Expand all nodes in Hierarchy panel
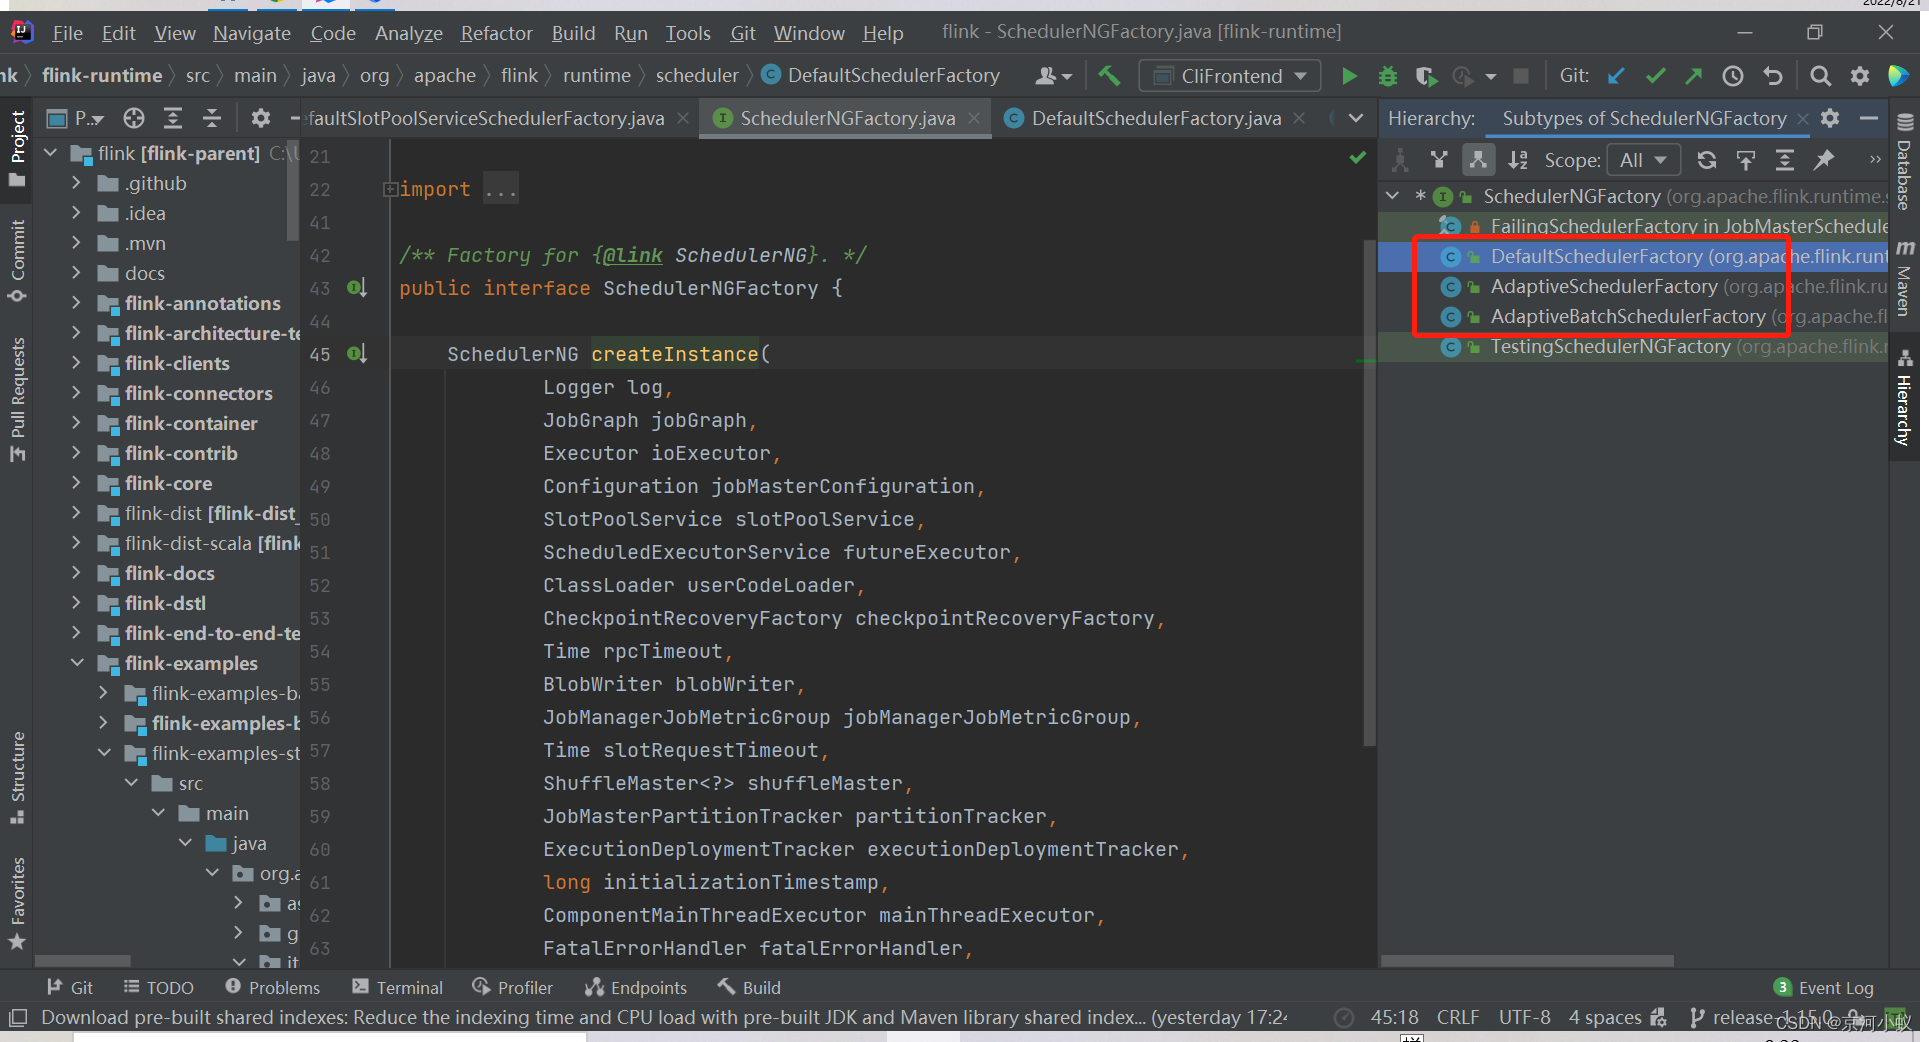 point(1785,160)
